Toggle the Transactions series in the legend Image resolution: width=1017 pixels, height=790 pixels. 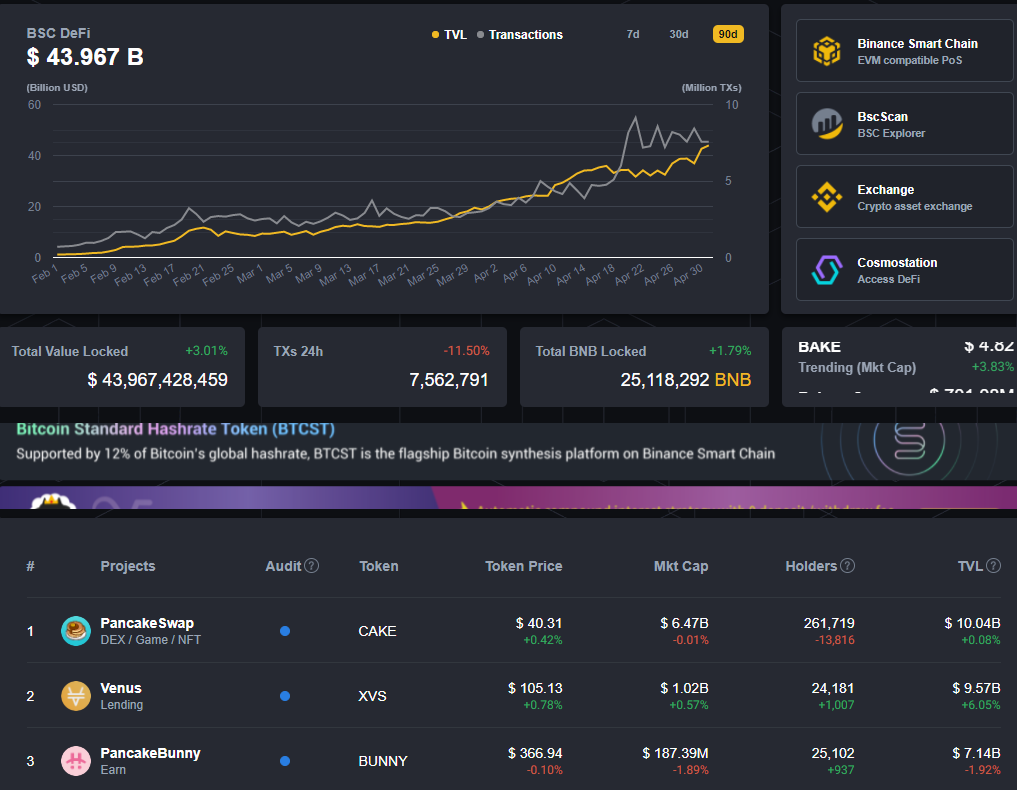(x=518, y=34)
